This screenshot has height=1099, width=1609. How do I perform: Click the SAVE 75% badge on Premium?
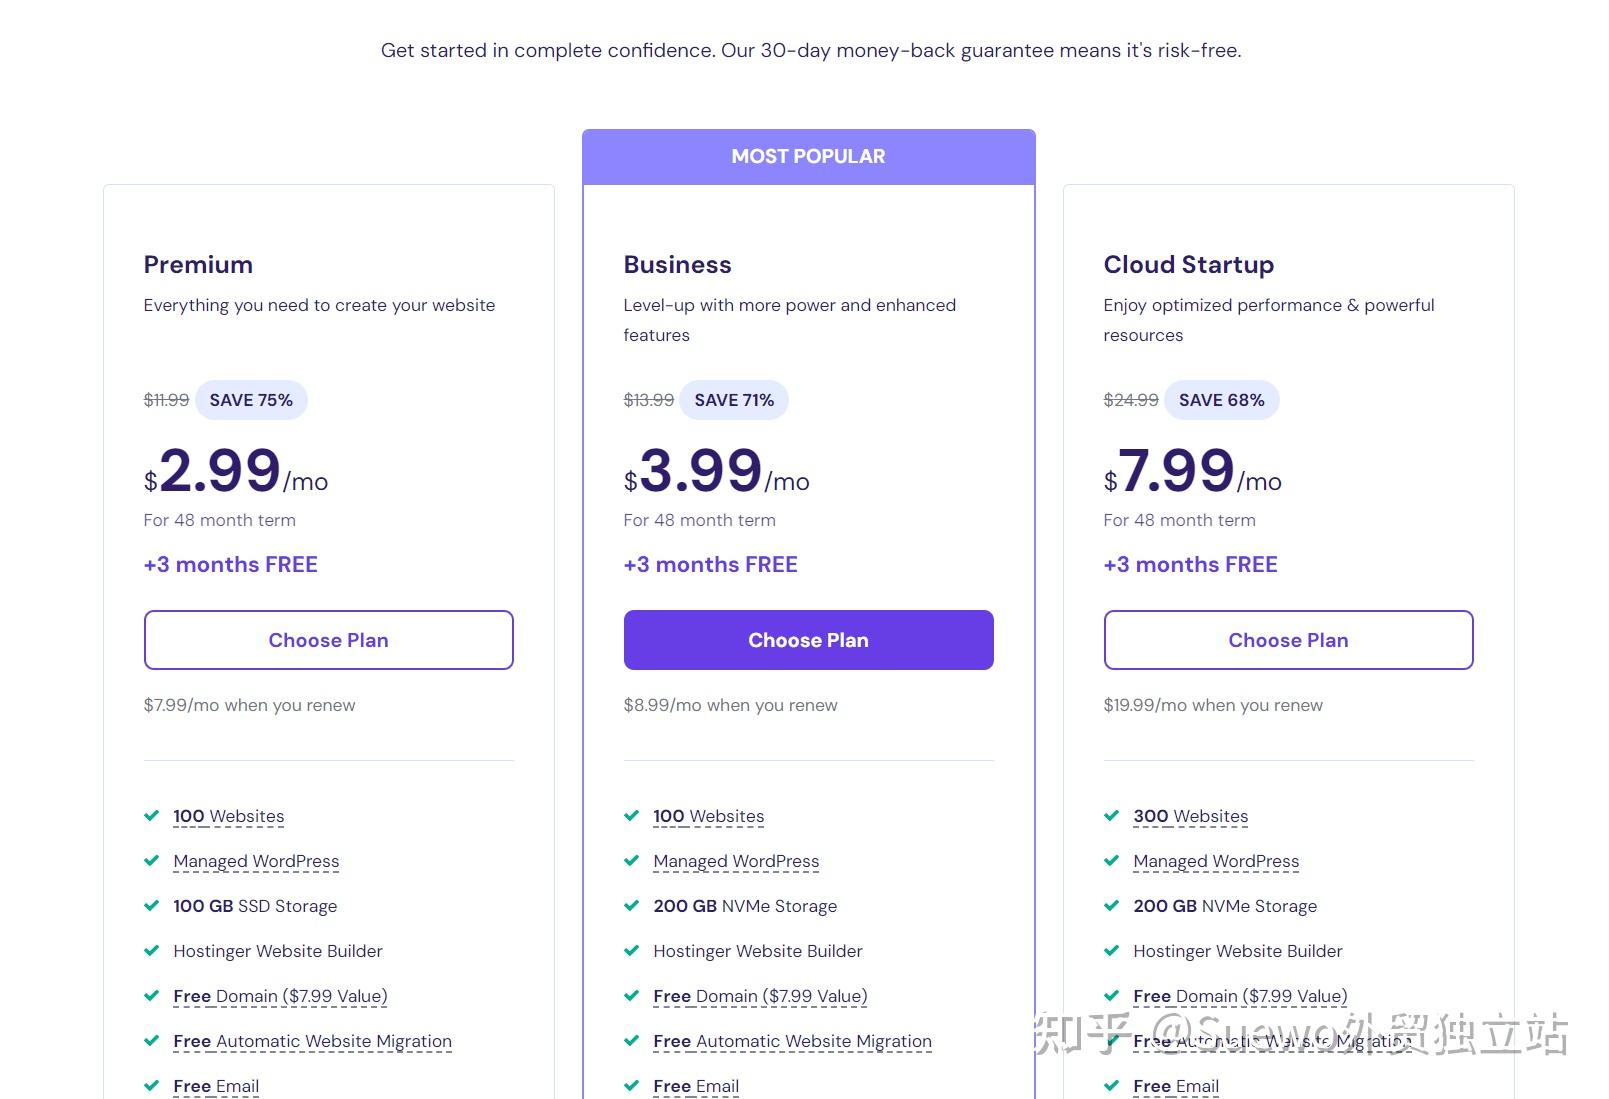251,400
